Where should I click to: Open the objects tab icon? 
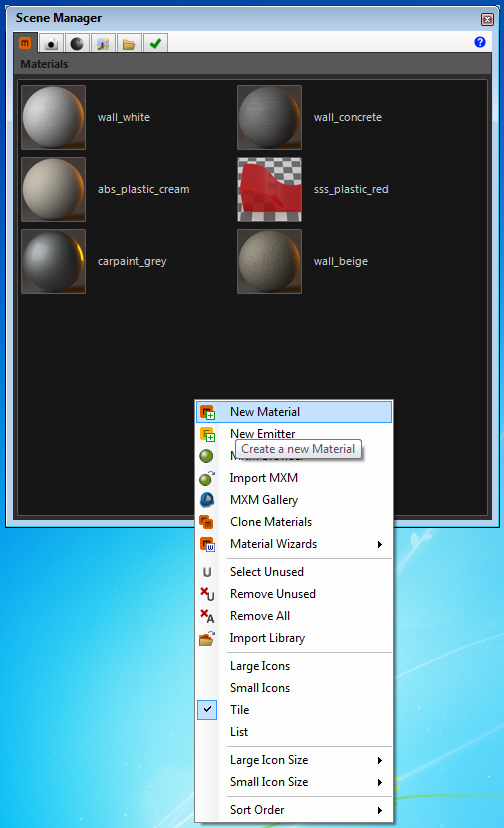(x=103, y=43)
